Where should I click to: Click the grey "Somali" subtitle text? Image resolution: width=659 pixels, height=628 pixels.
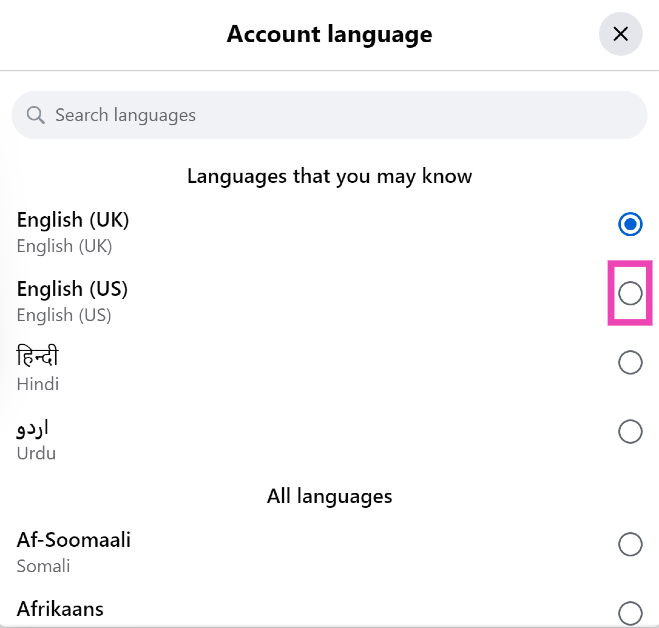(x=44, y=566)
